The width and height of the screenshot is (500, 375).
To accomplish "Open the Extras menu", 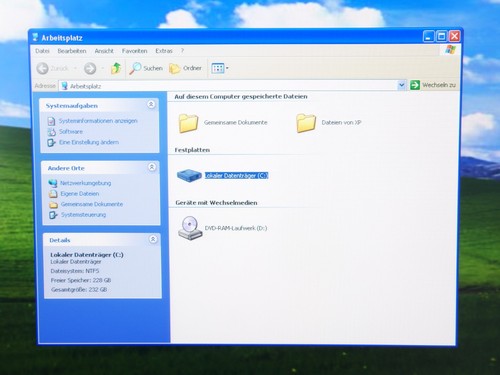I will pyautogui.click(x=164, y=51).
